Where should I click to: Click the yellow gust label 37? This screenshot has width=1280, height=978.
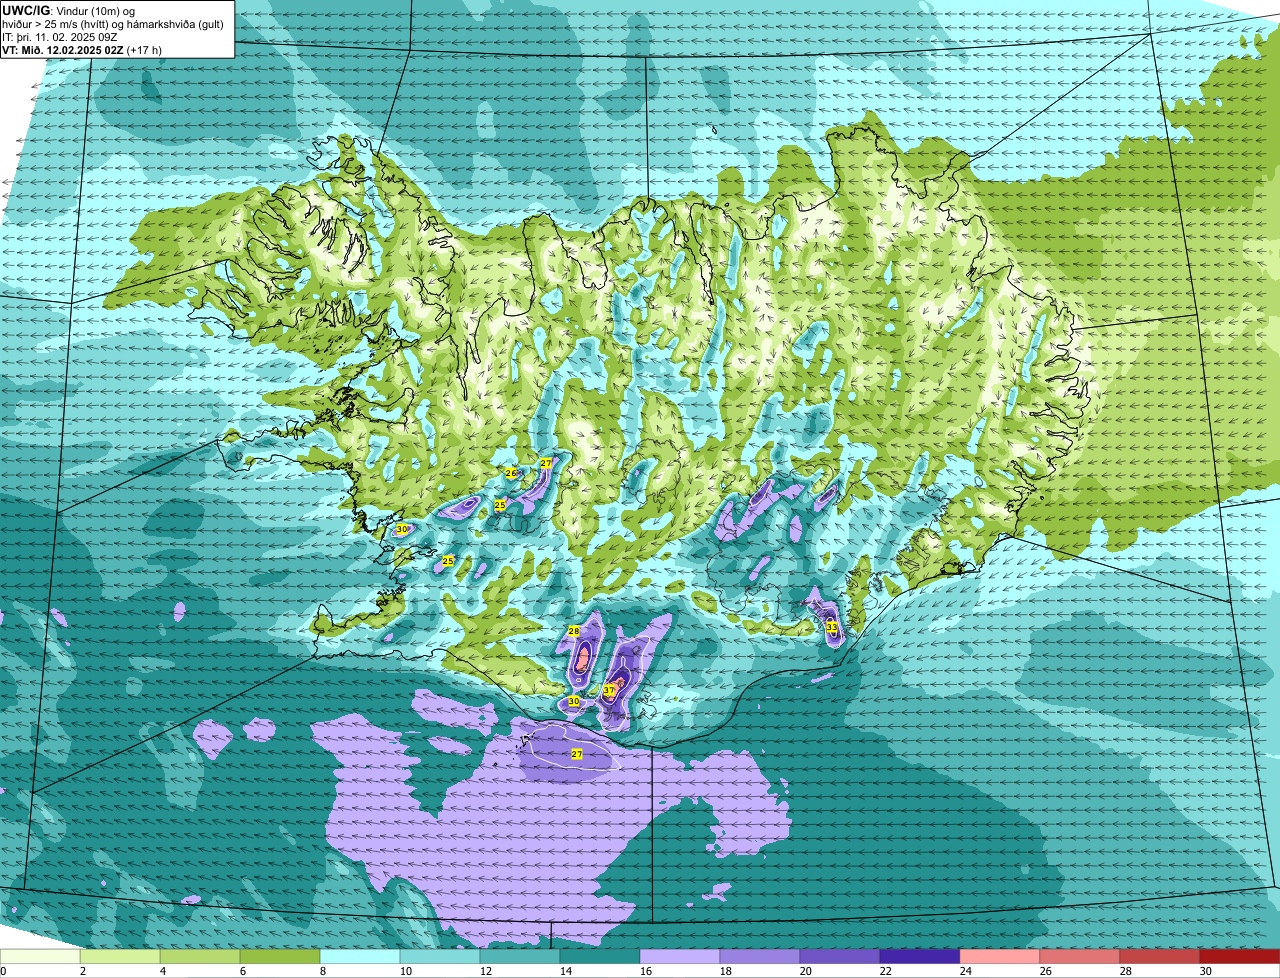point(609,690)
